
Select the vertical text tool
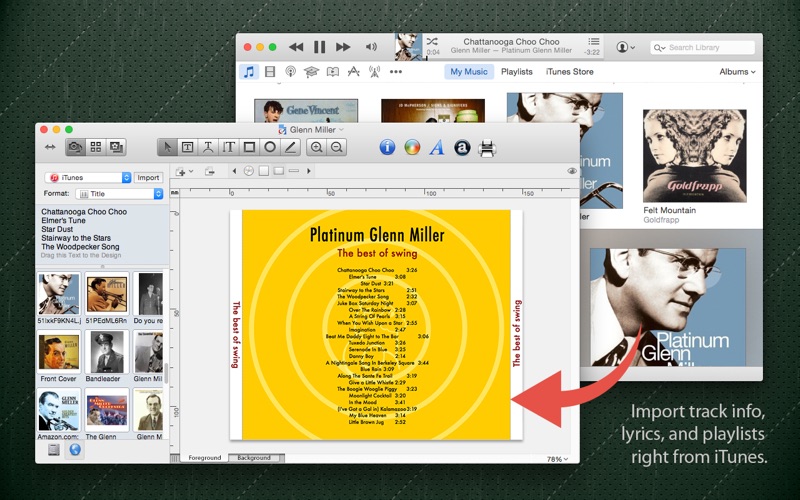pos(228,147)
